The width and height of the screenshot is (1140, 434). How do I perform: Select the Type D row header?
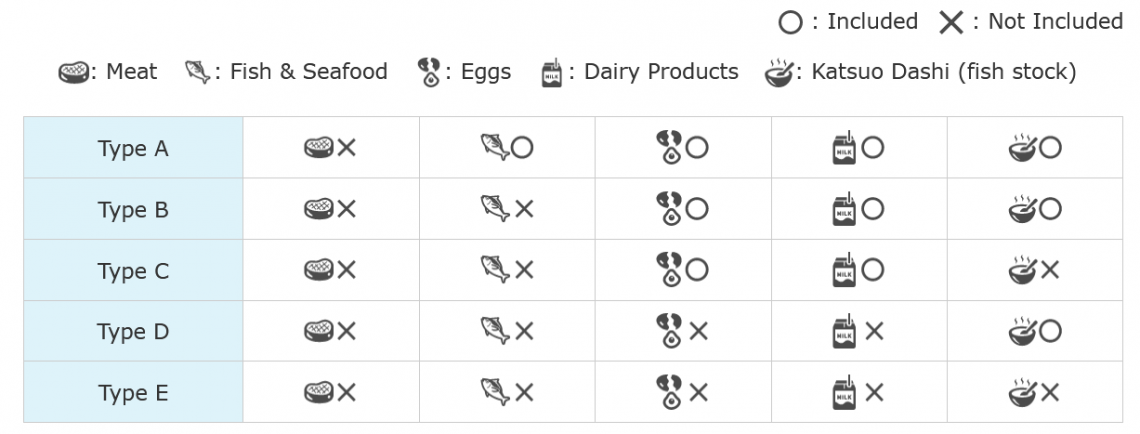134,331
